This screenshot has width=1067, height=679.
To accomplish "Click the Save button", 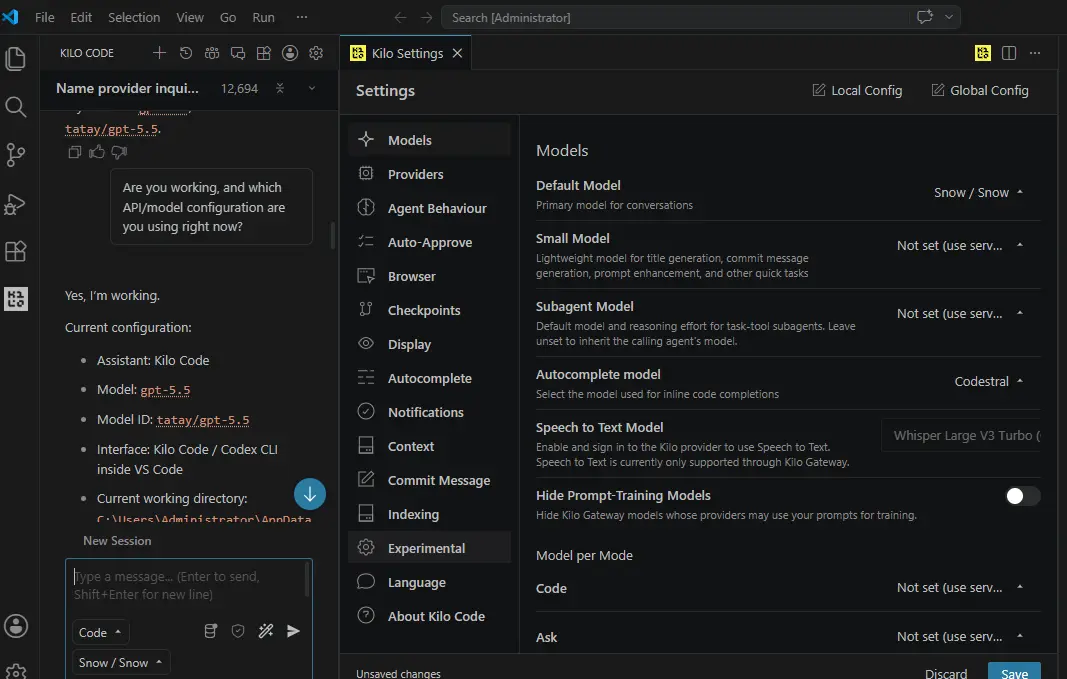I will point(1014,672).
